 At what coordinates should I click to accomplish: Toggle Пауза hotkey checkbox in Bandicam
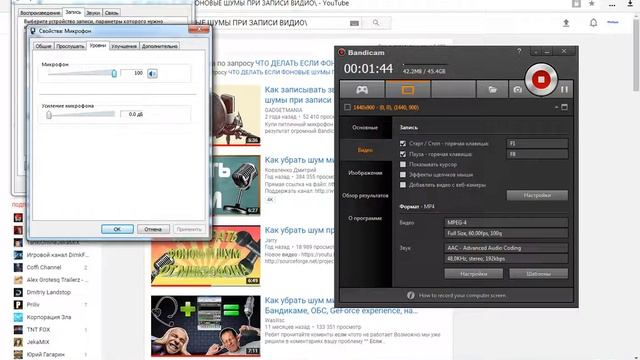point(403,154)
